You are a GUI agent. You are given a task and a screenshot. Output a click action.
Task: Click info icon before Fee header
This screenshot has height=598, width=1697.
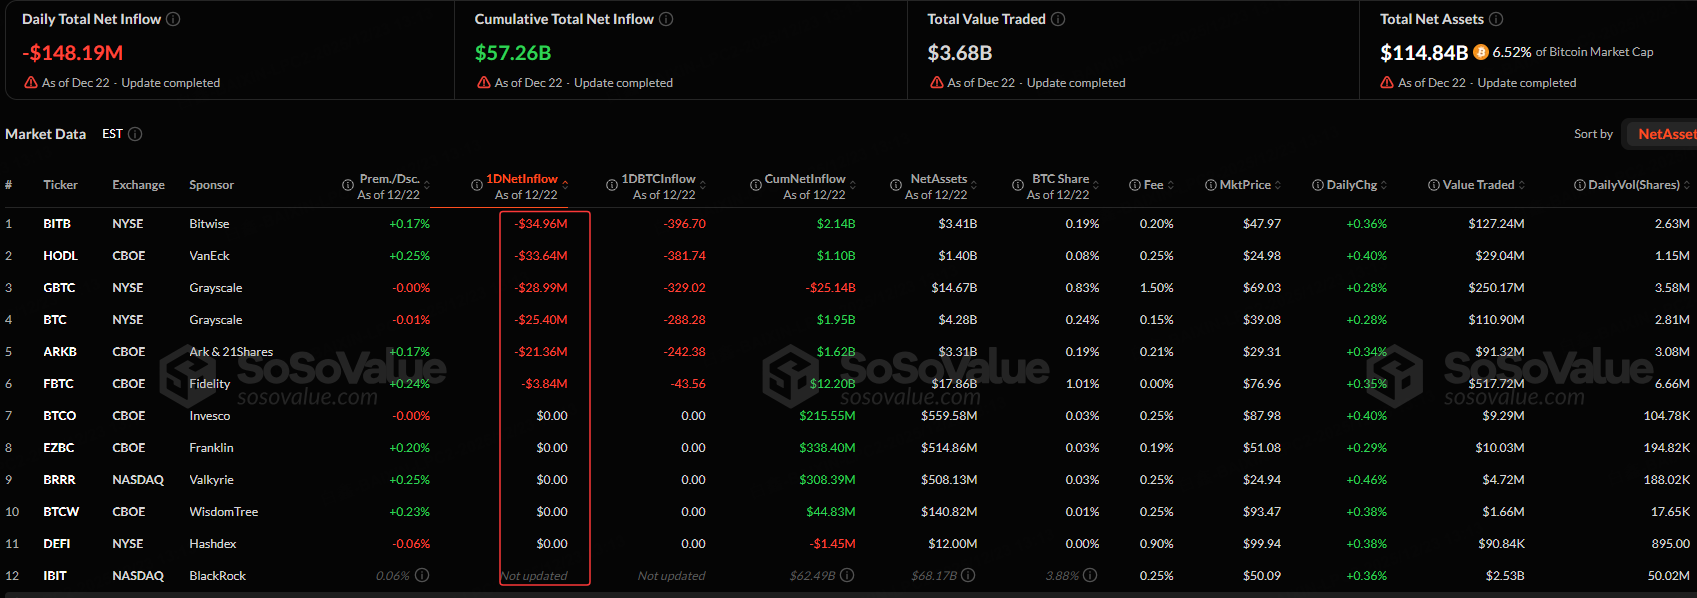pyautogui.click(x=1135, y=185)
